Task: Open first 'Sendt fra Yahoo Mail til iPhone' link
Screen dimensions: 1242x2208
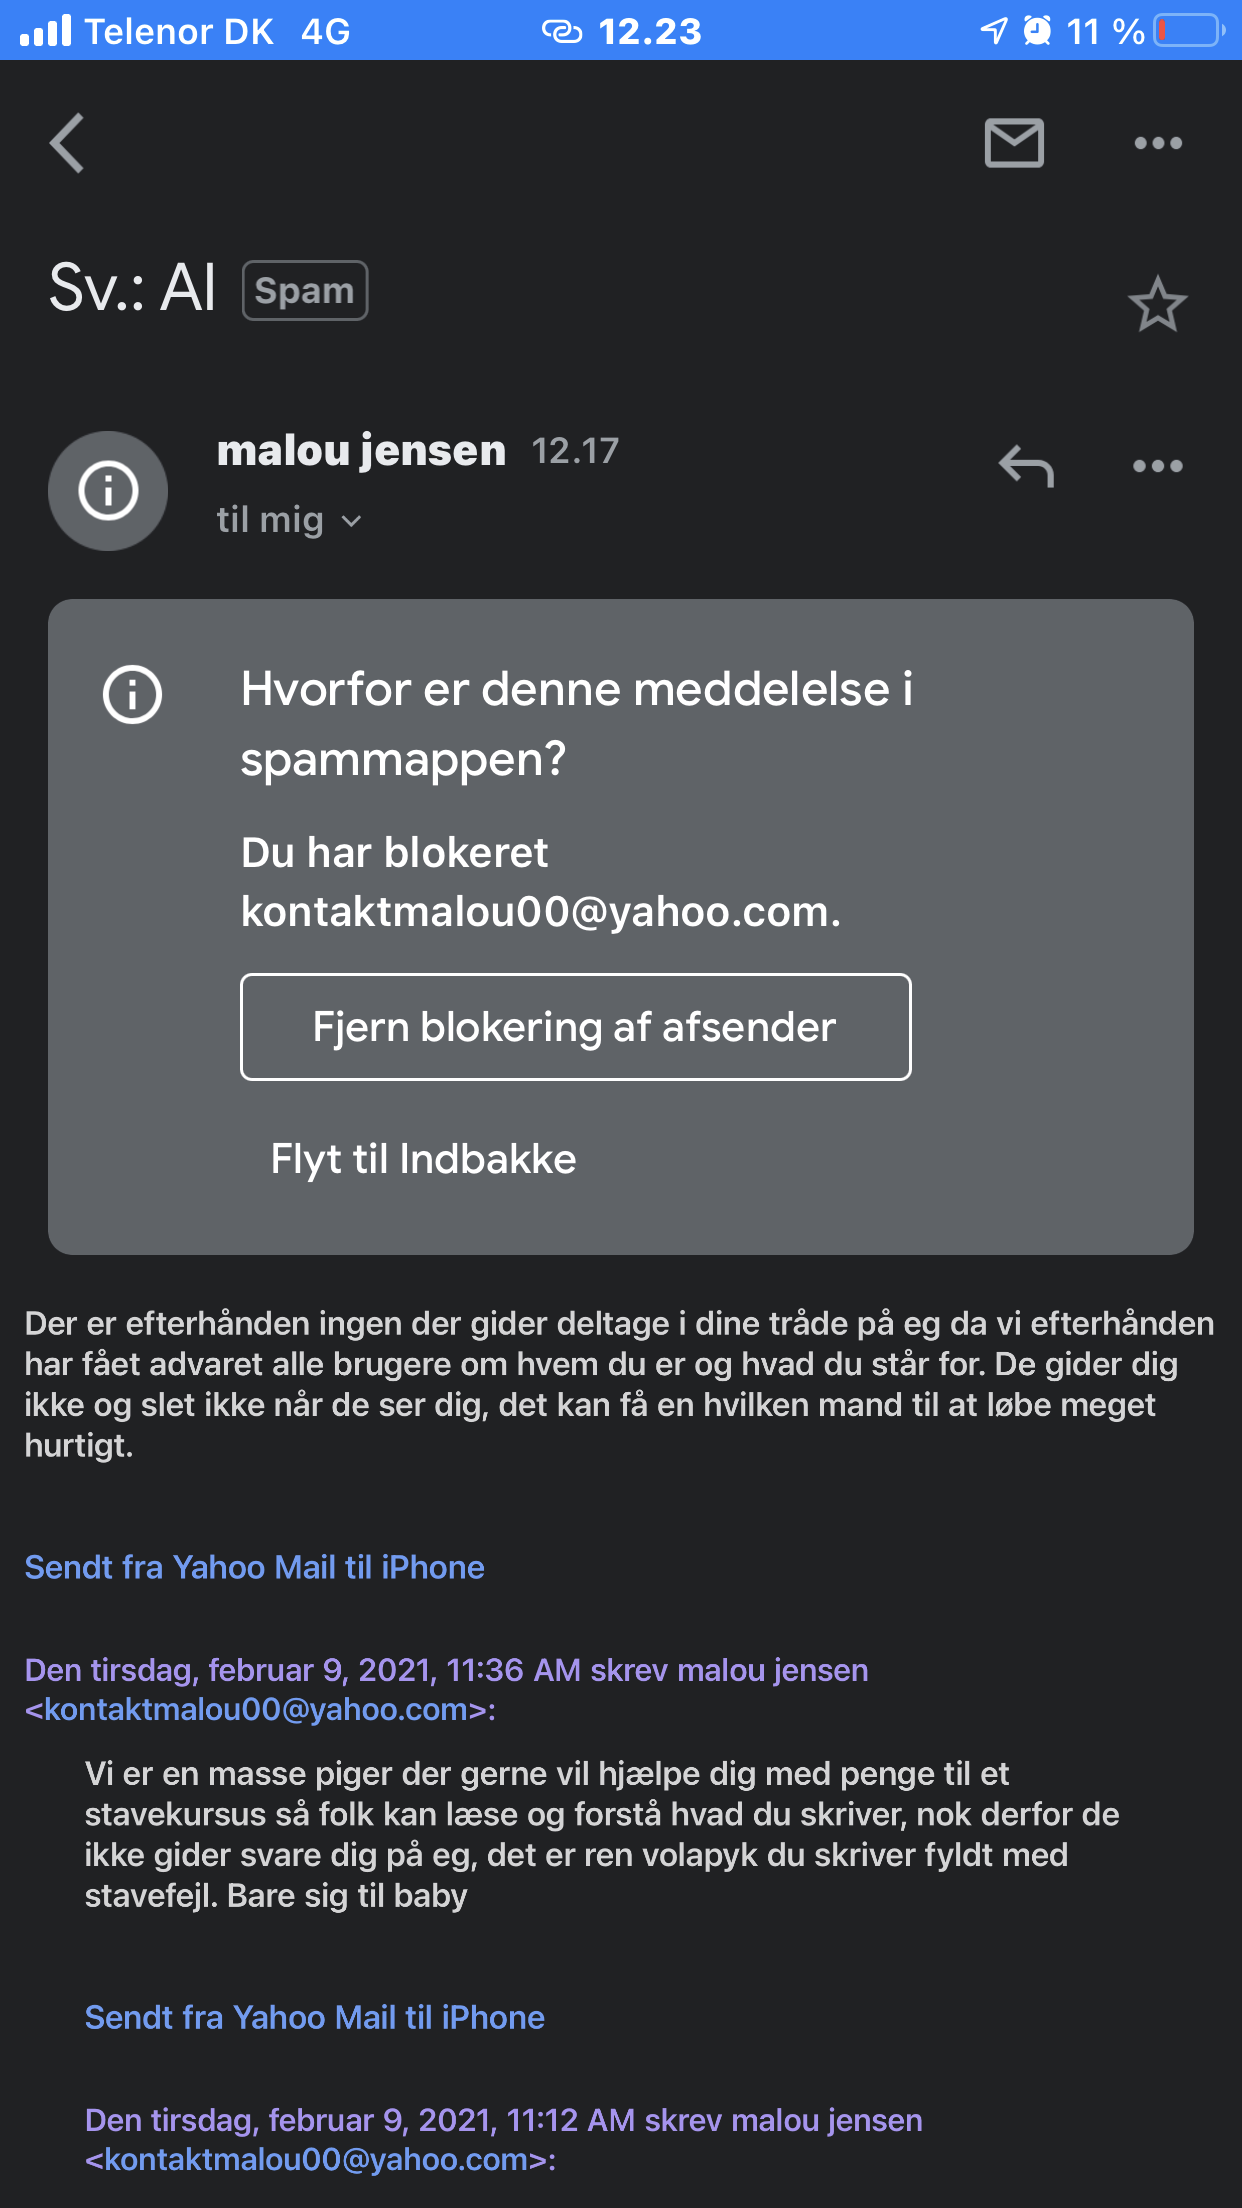Action: pyautogui.click(x=254, y=1567)
